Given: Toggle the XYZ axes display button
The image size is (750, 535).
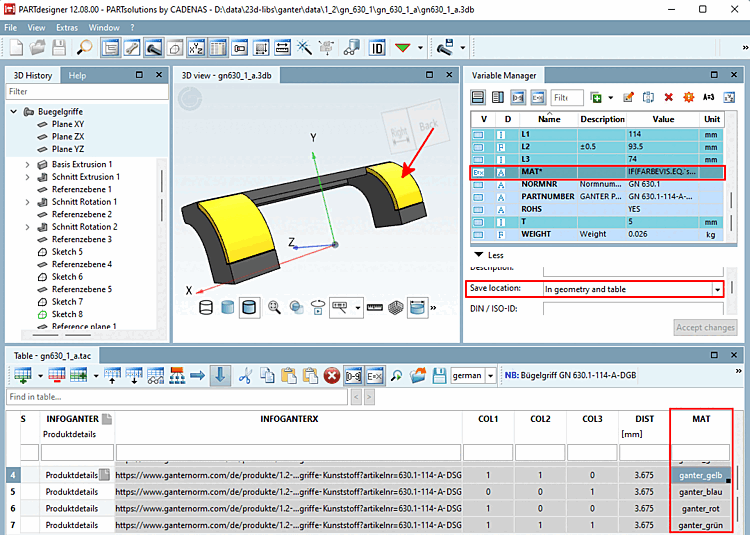Looking at the screenshot, I should (194, 47).
